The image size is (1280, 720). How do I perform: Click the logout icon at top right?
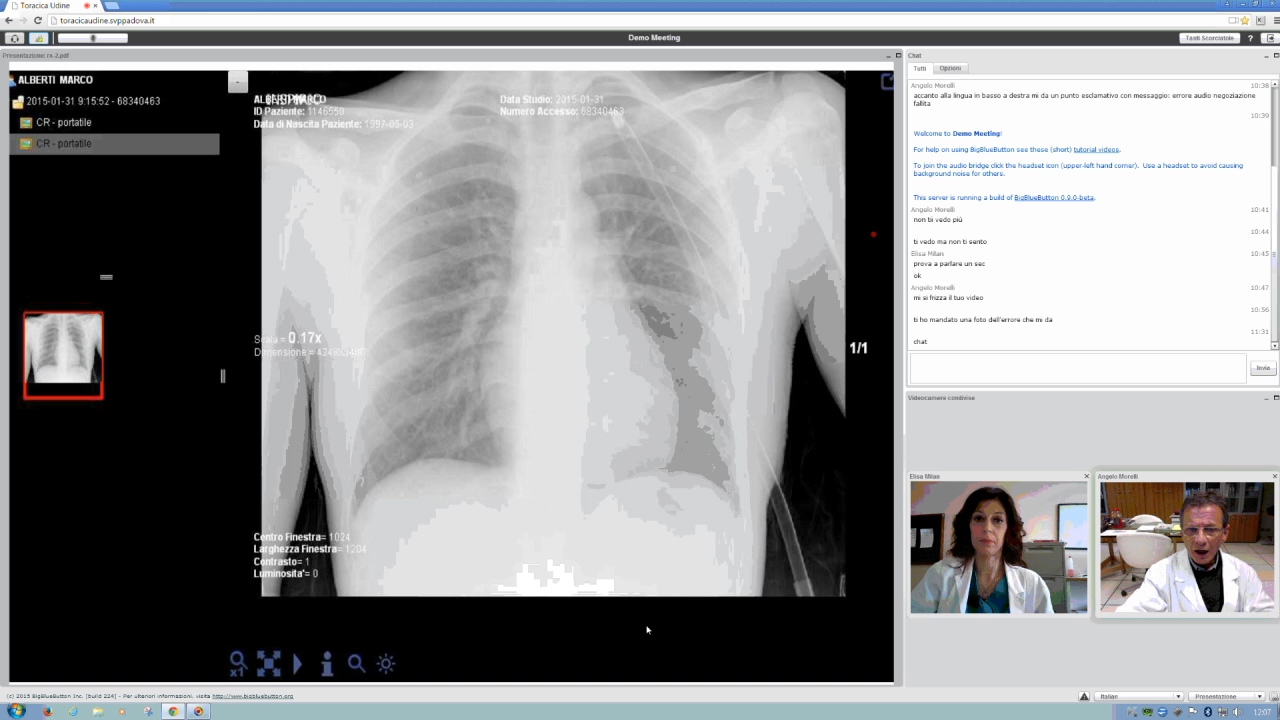click(1270, 38)
